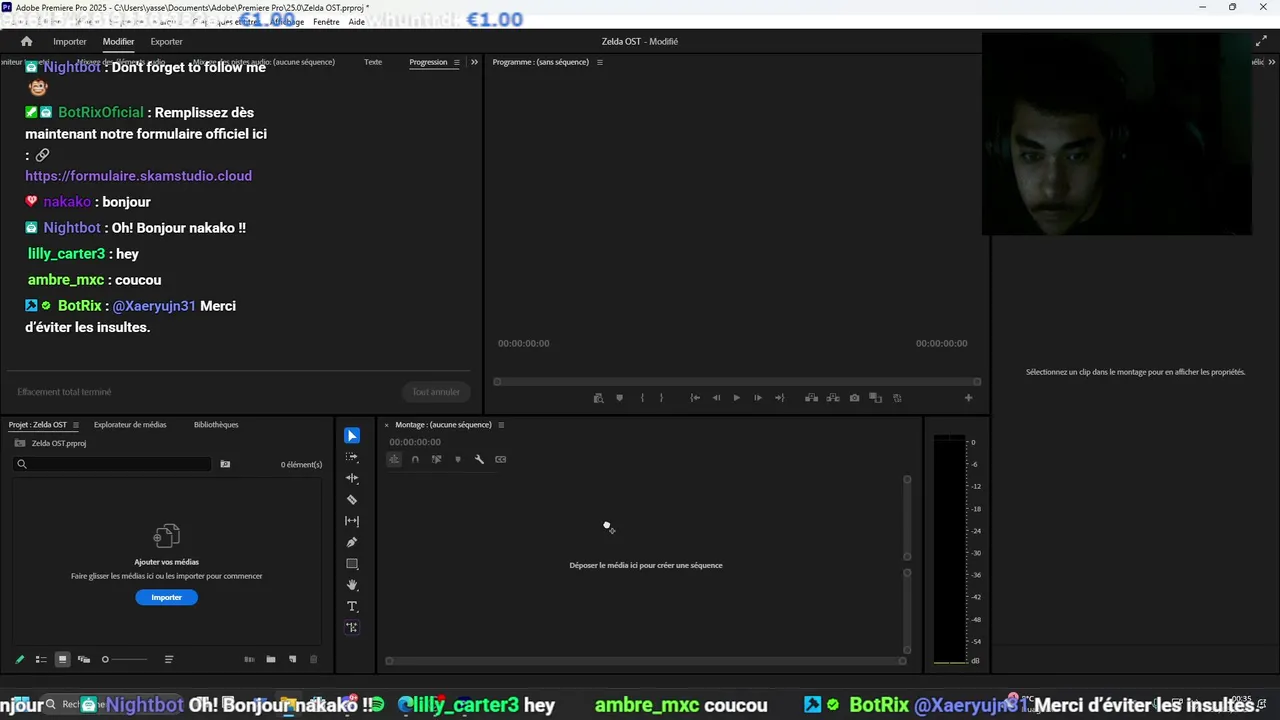The width and height of the screenshot is (1280, 720).
Task: Click the trash Delete icon in Project panel
Action: click(313, 659)
